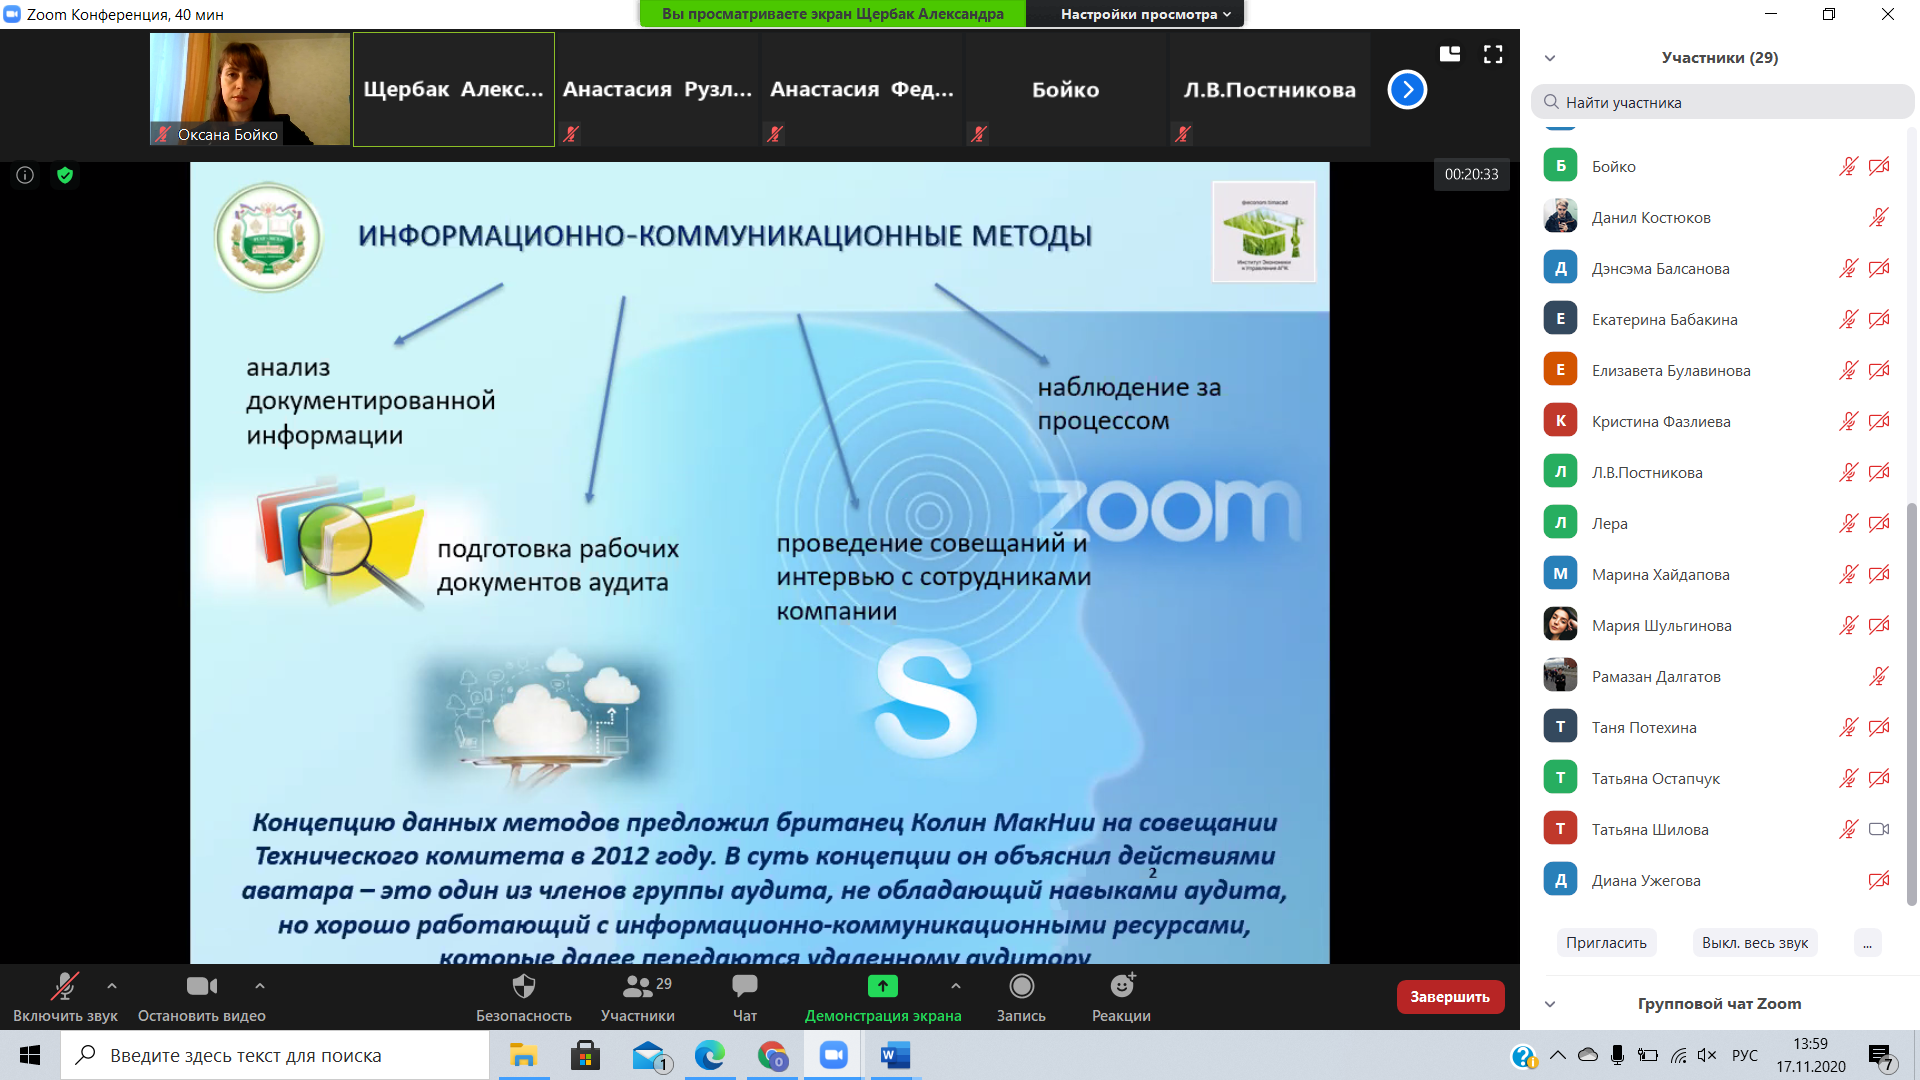Collapse the Участники (29) panel chevron
This screenshot has width=1920, height=1080.
point(1550,58)
